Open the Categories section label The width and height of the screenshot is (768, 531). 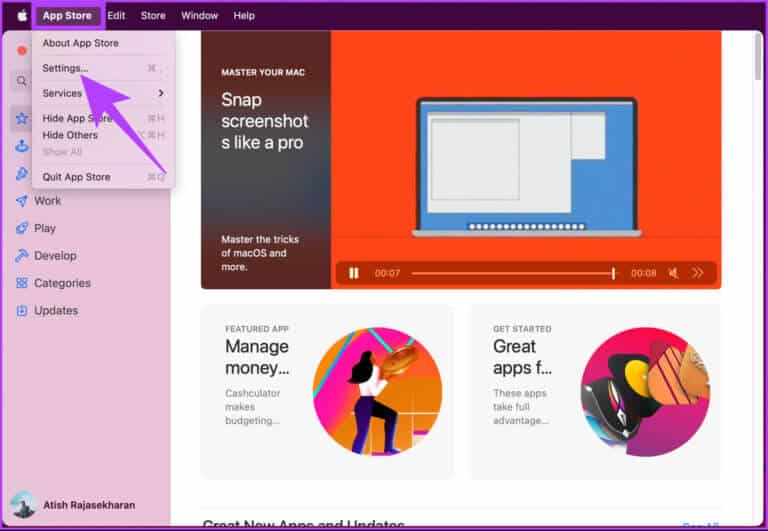(62, 283)
